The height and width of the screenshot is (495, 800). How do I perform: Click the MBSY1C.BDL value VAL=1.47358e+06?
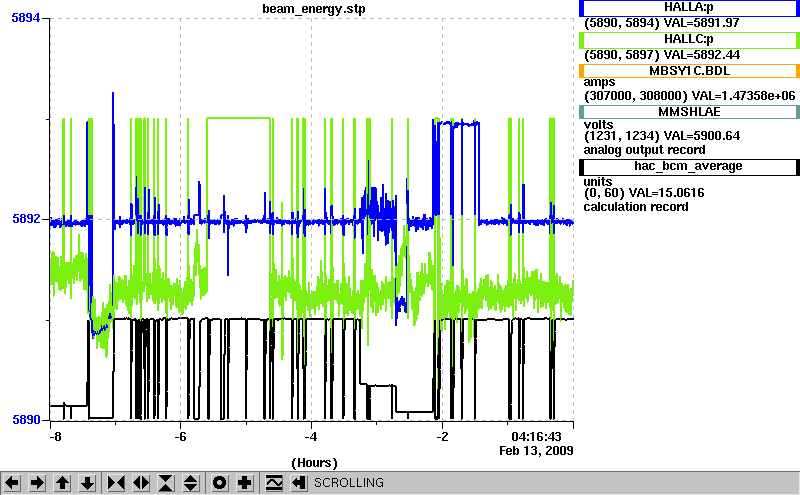point(743,95)
